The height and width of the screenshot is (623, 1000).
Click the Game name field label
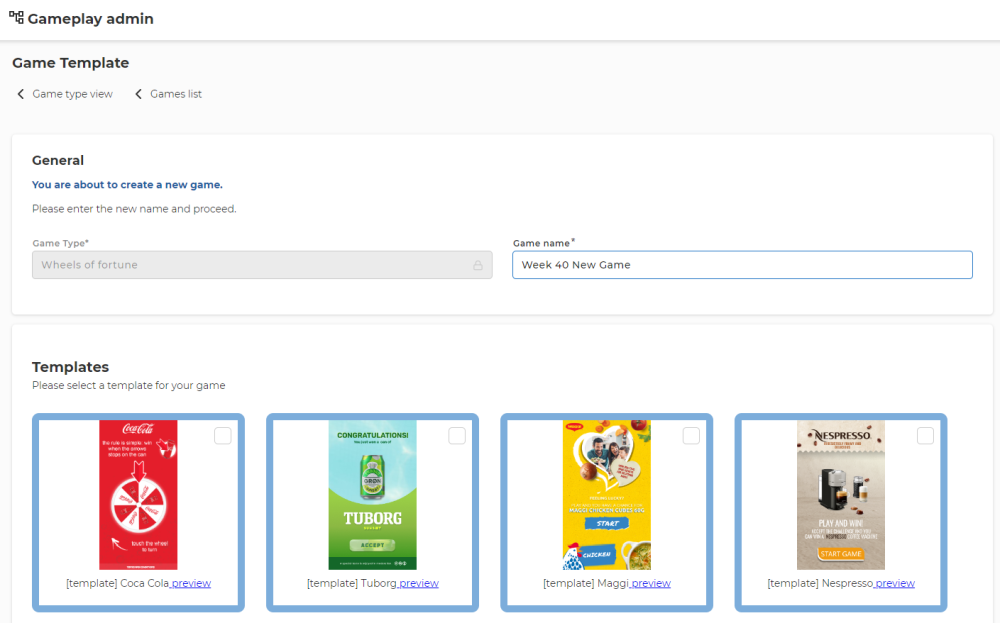pyautogui.click(x=544, y=243)
